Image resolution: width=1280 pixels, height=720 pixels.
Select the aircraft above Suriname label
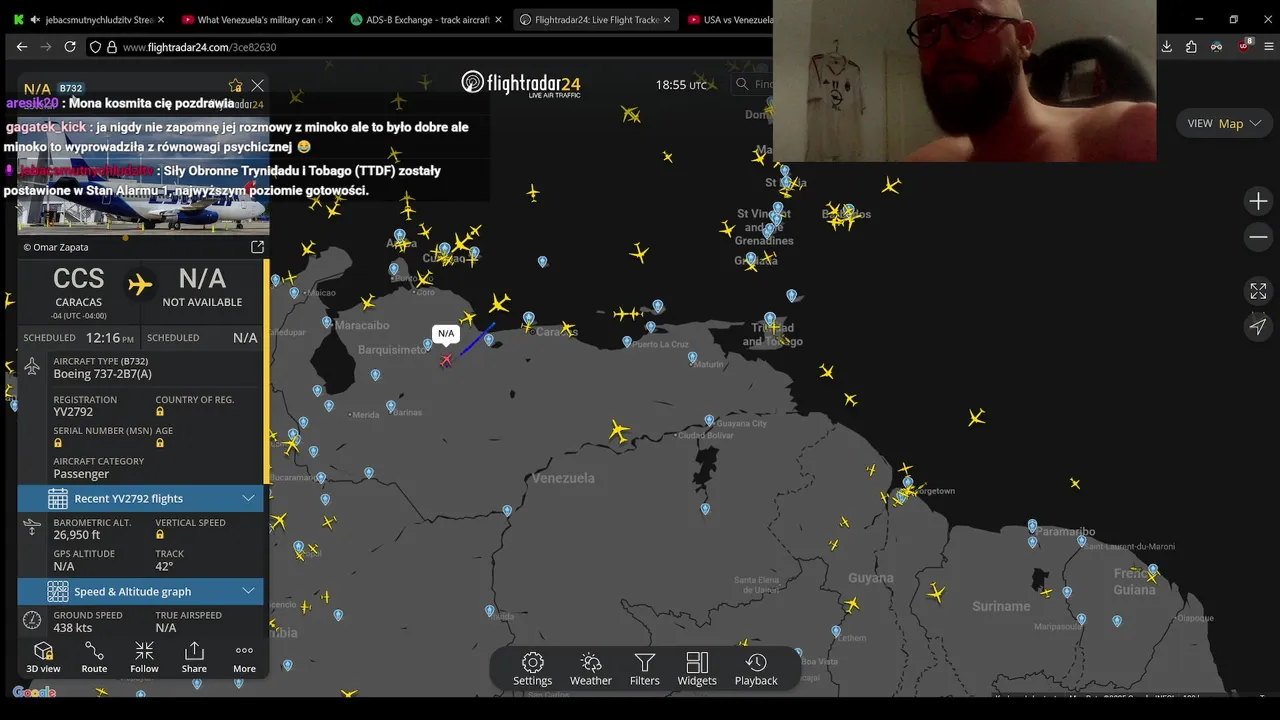pyautogui.click(x=936, y=593)
